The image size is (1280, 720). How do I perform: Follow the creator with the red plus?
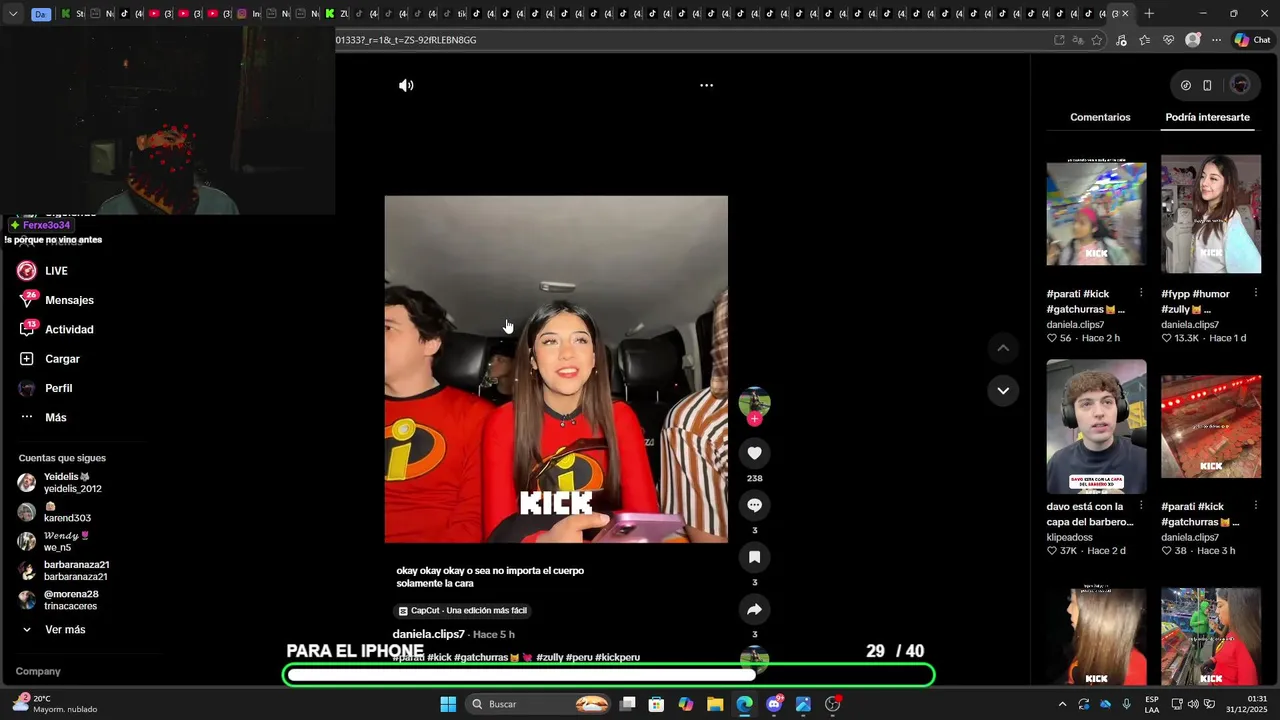pyautogui.click(x=754, y=419)
